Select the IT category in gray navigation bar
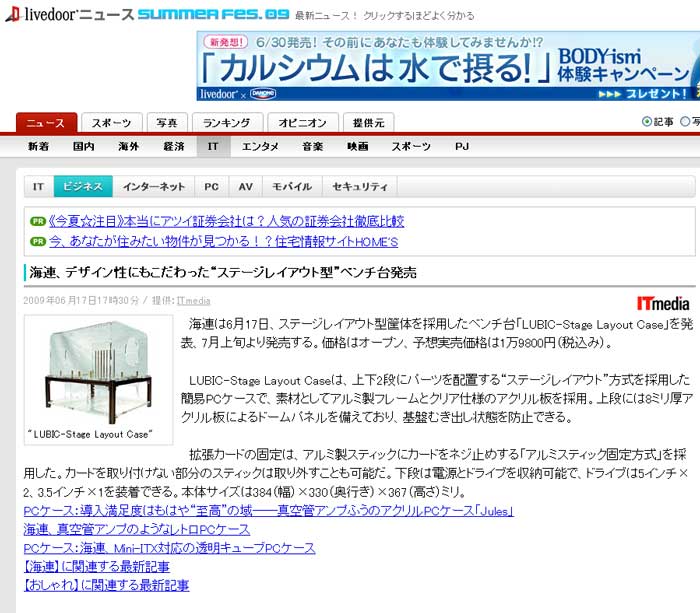 213,146
